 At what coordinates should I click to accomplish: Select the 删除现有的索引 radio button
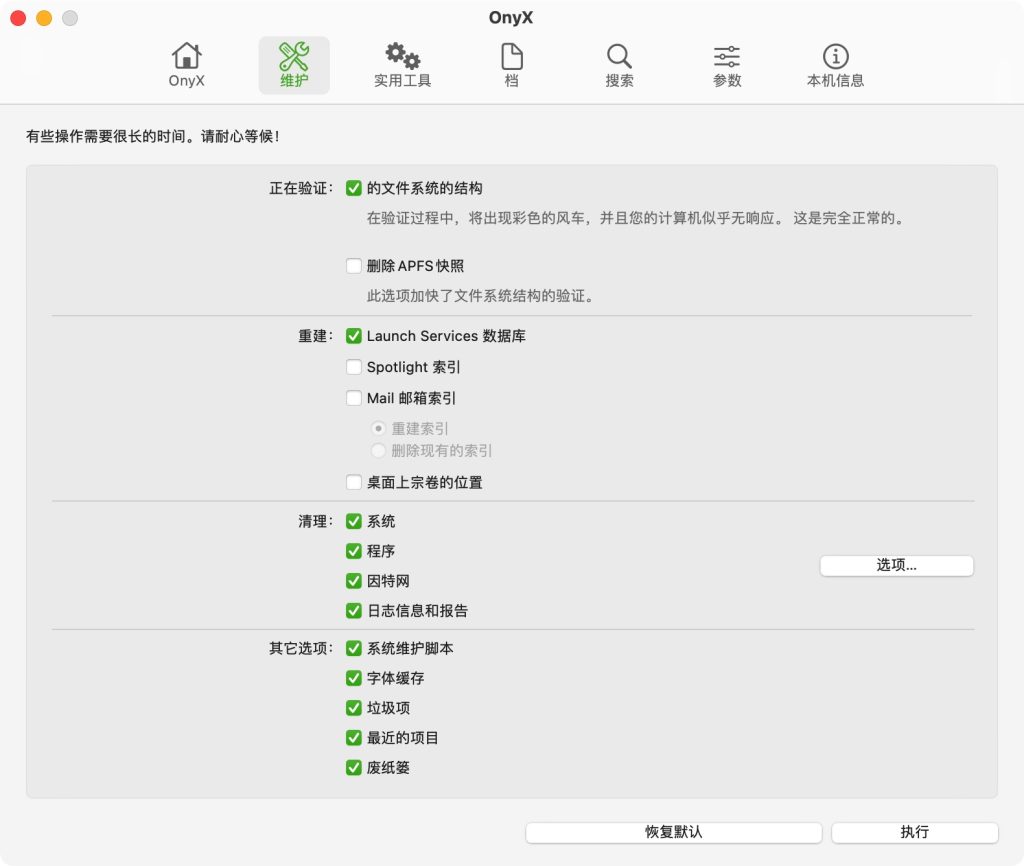pyautogui.click(x=378, y=451)
